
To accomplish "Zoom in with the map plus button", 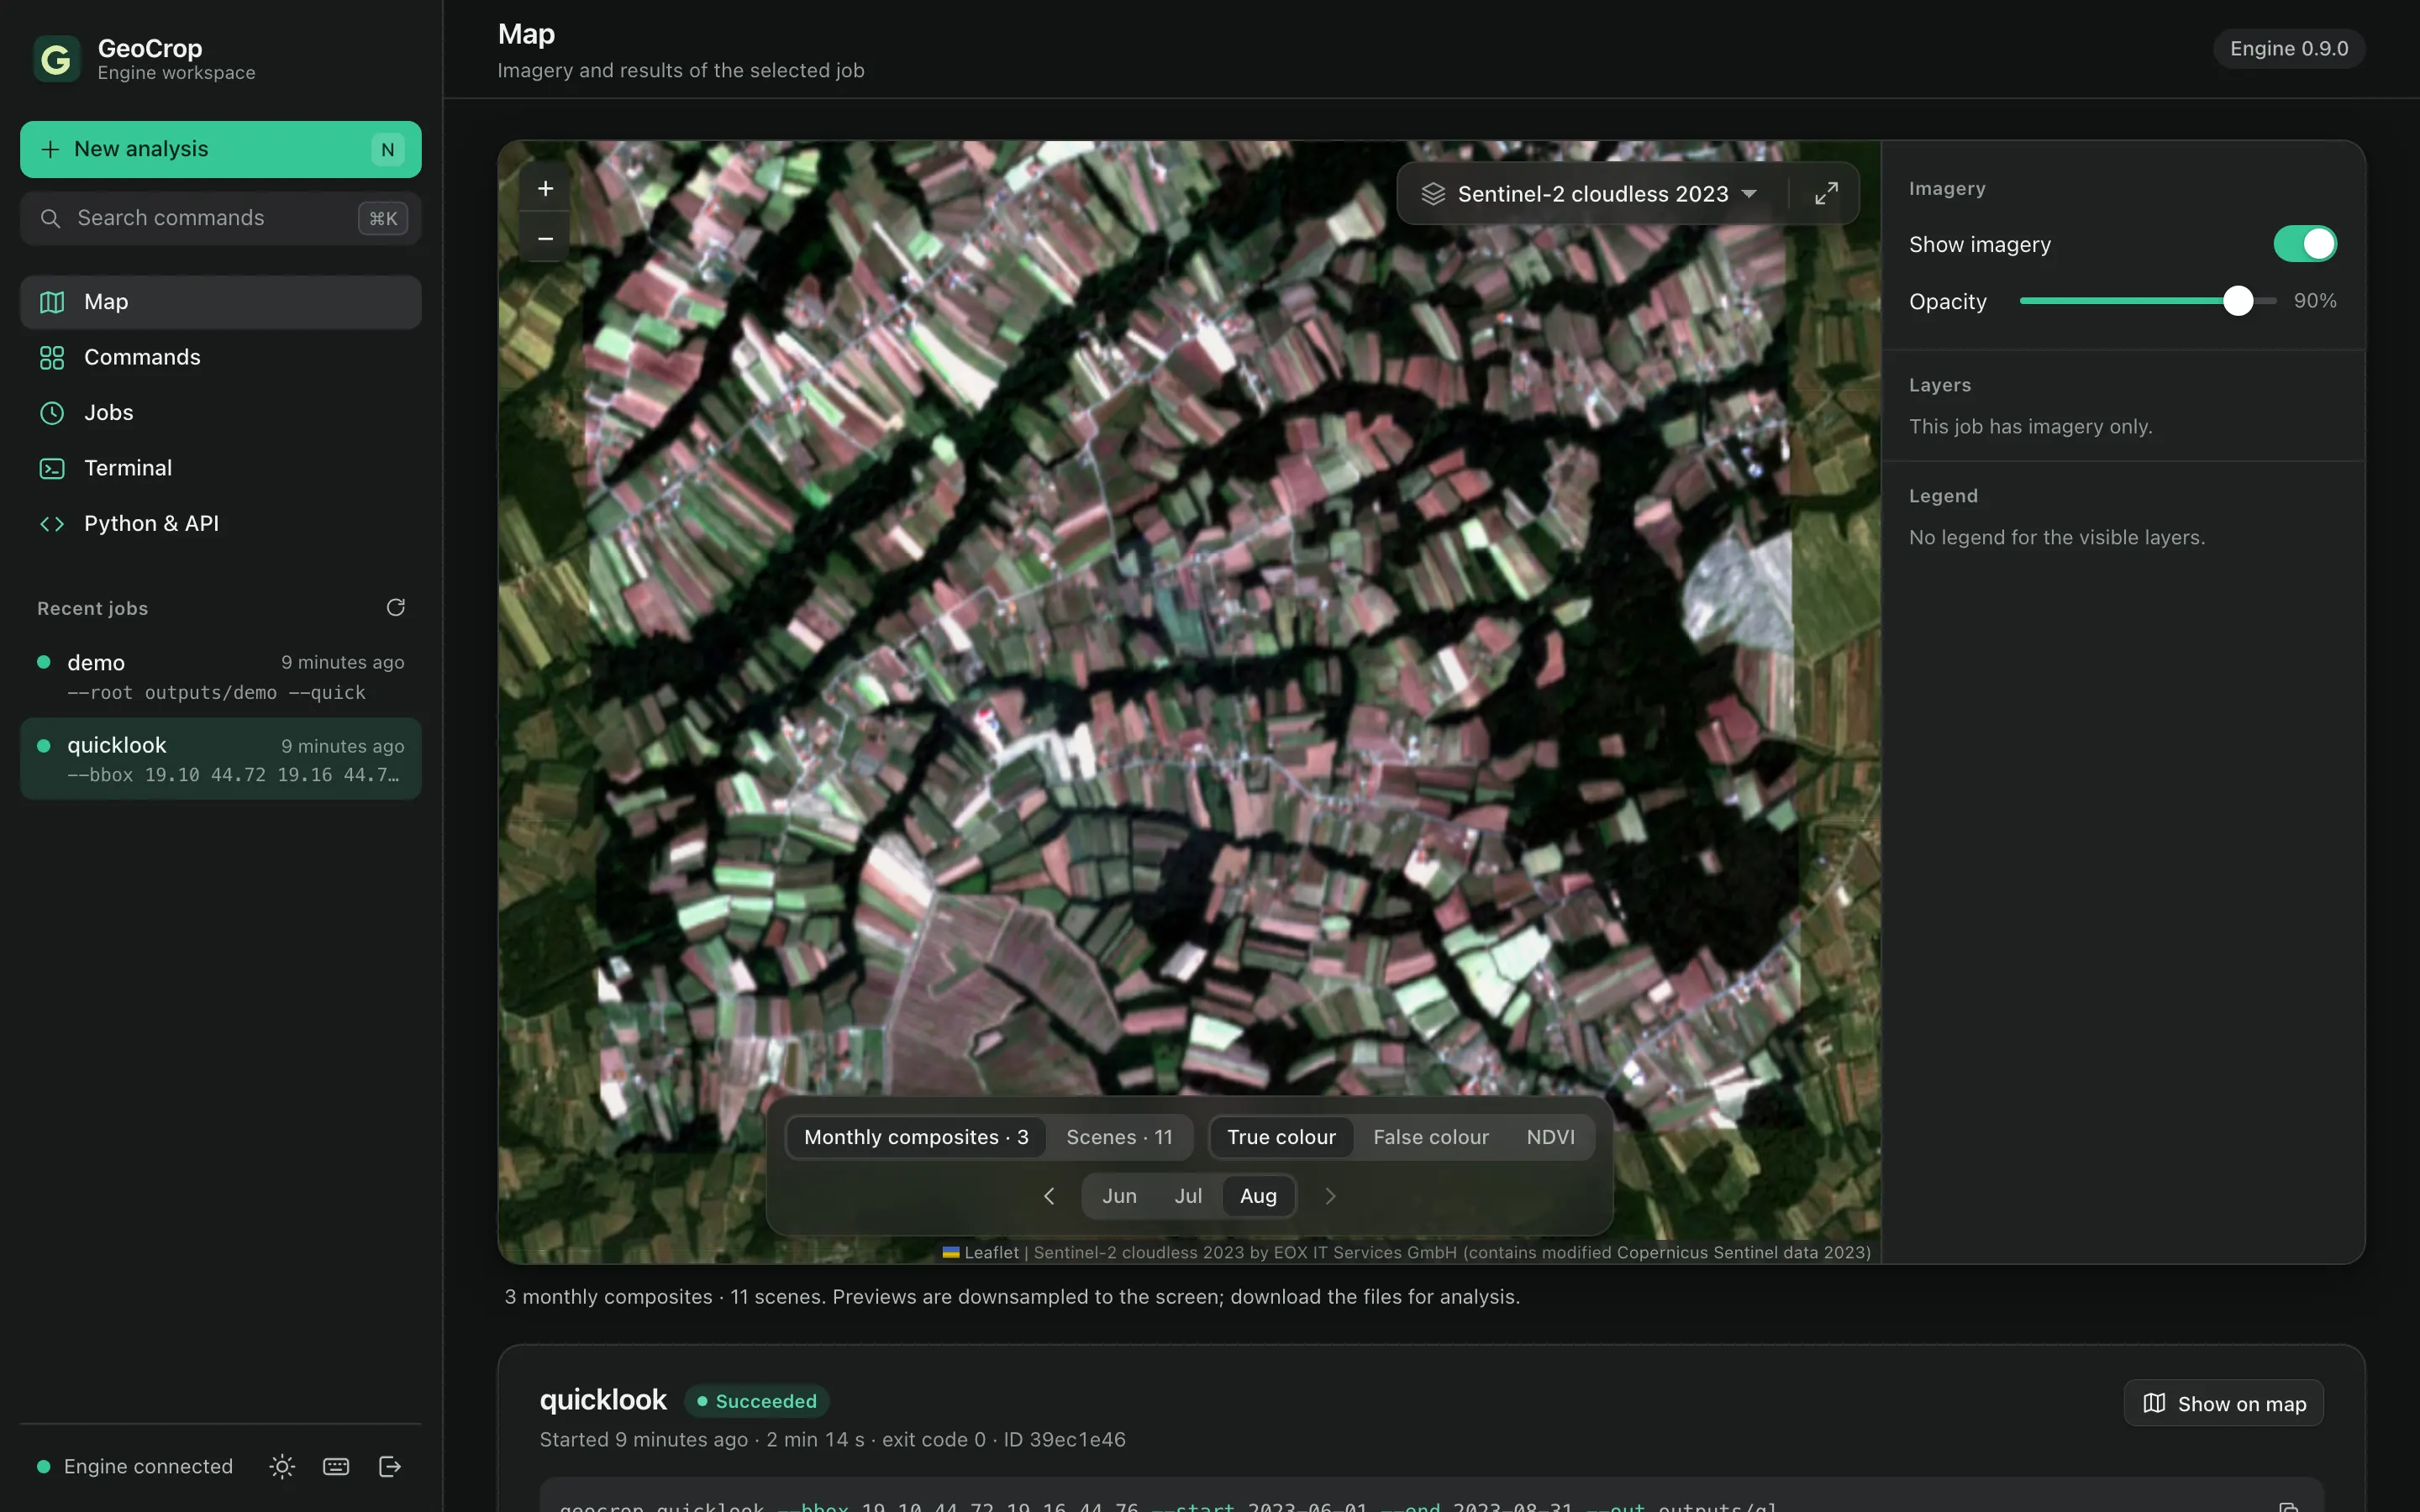I will [x=545, y=188].
